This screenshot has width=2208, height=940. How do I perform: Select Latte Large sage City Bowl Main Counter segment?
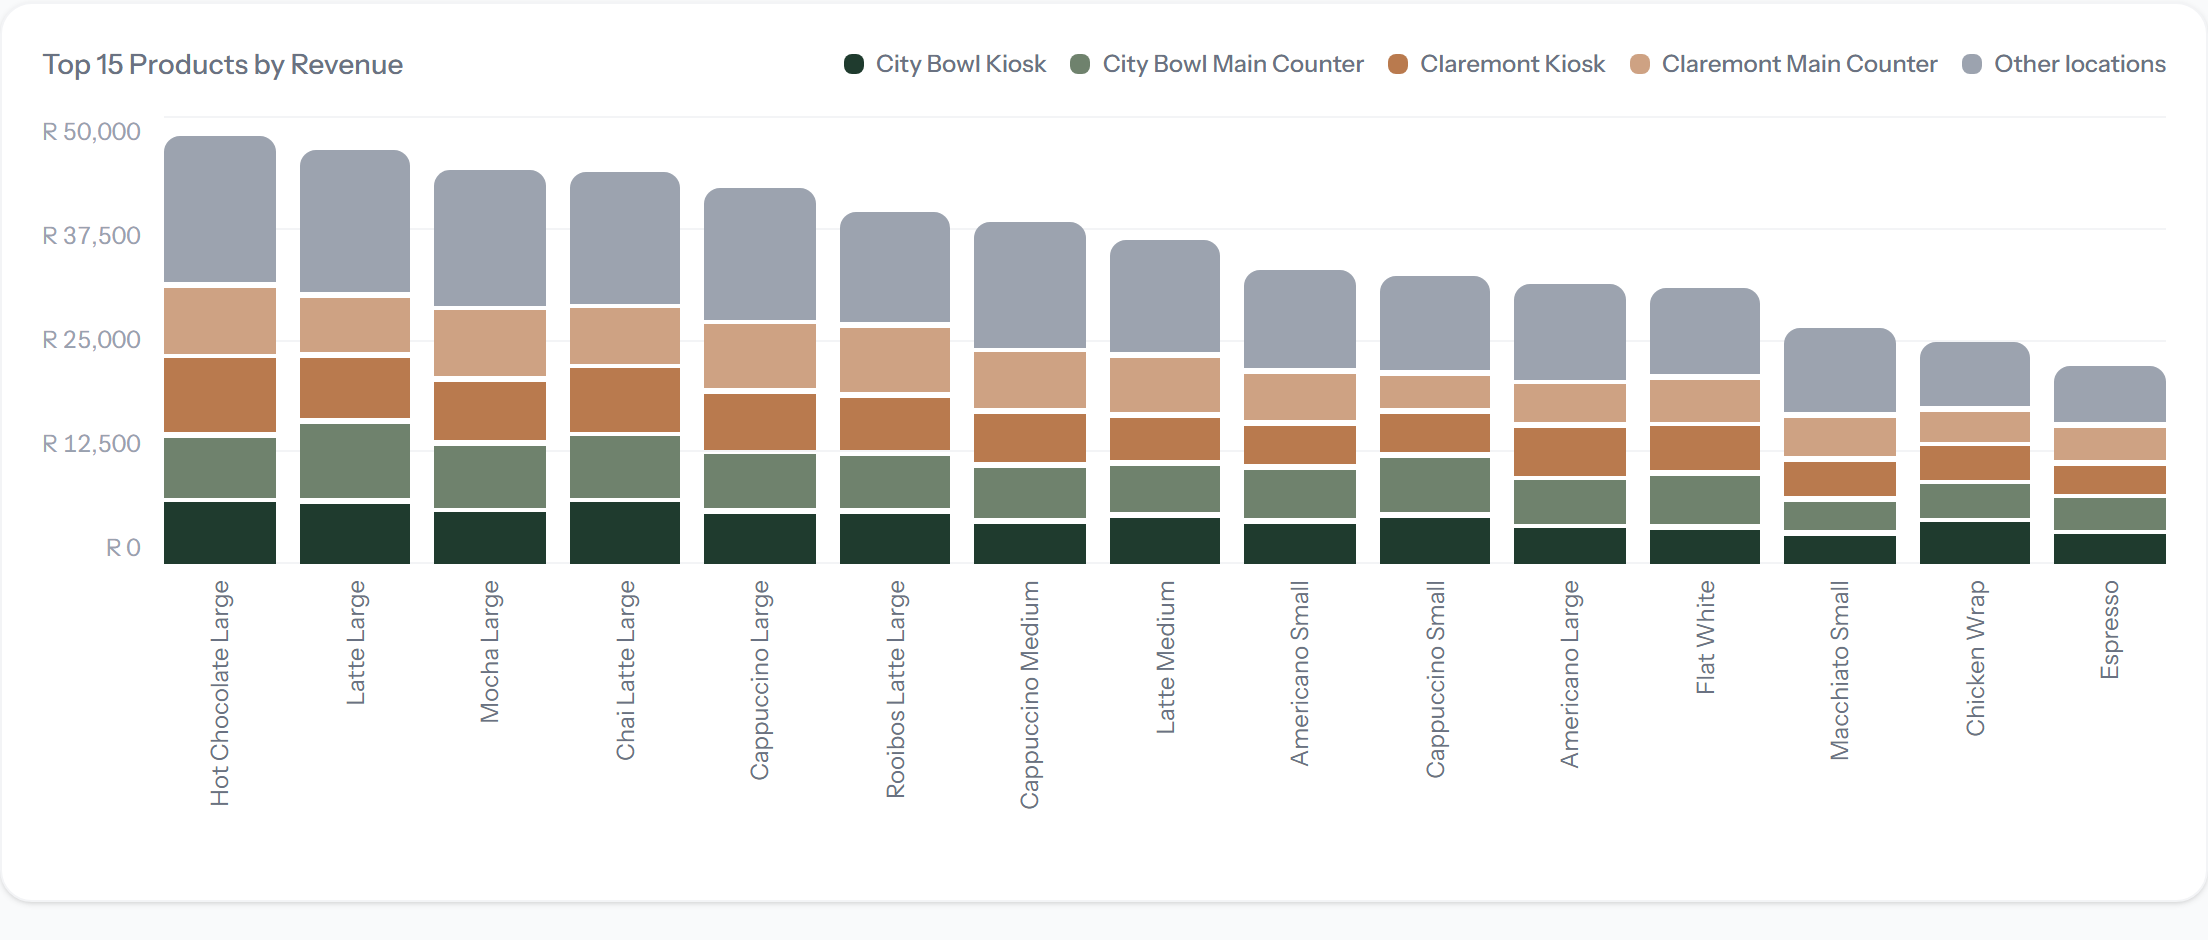[x=355, y=461]
